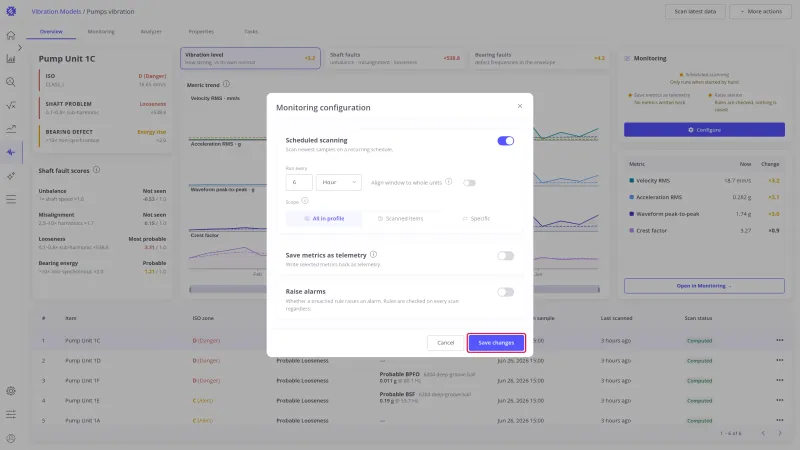Viewport: 800px width, 450px height.
Task: Click Open in Monitoring button
Action: (x=704, y=286)
